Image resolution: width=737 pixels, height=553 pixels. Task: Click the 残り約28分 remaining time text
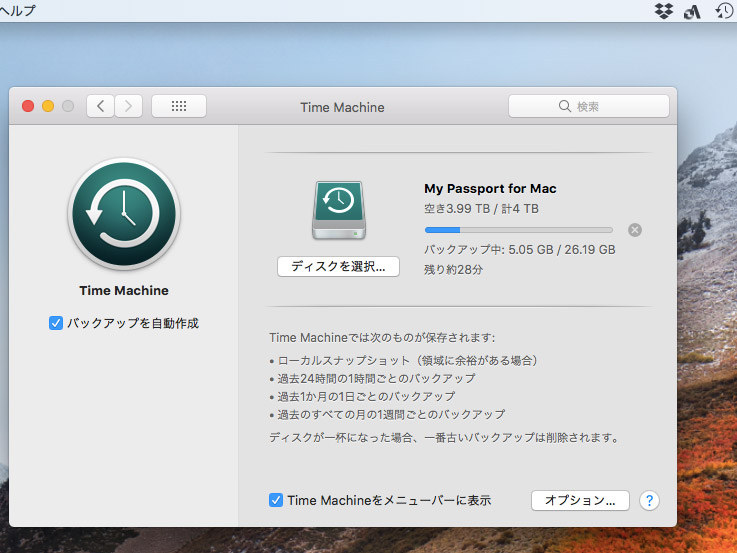click(453, 270)
